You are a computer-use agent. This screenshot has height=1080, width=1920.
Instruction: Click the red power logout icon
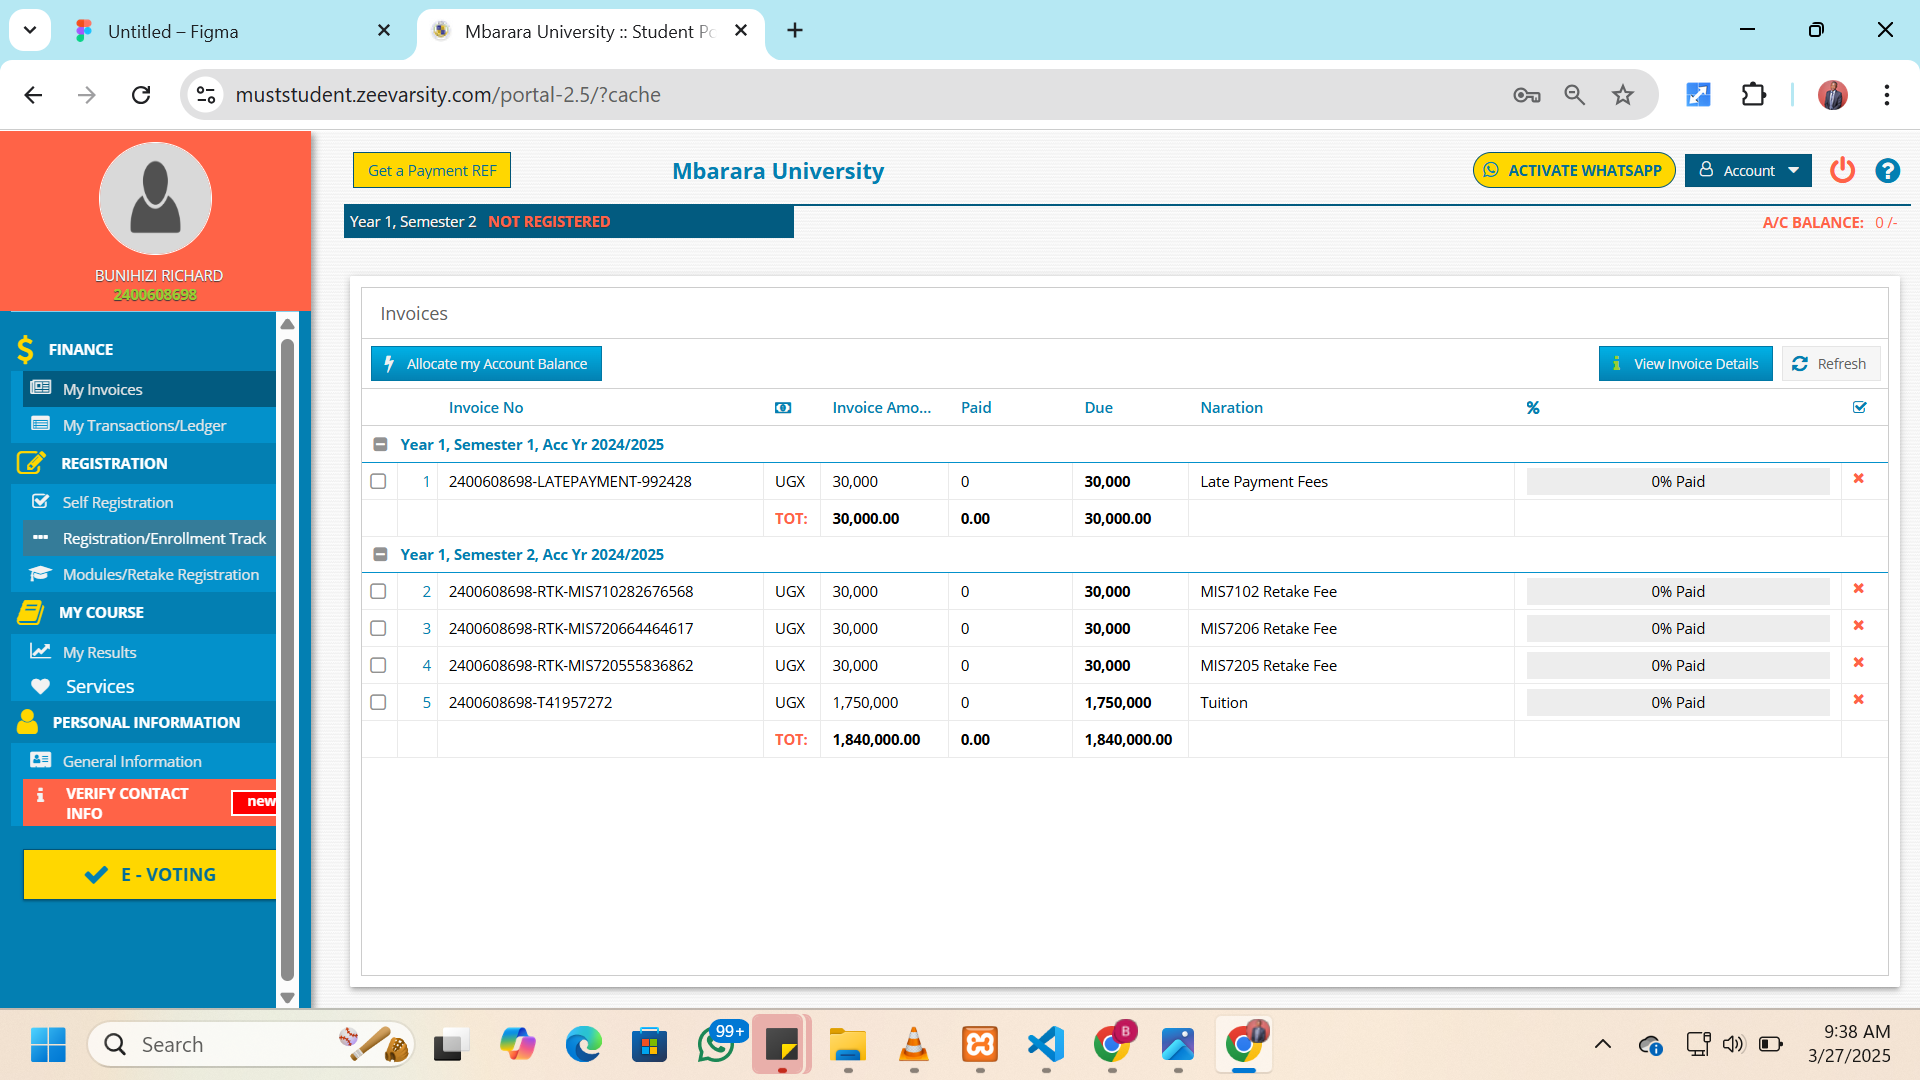[1842, 171]
